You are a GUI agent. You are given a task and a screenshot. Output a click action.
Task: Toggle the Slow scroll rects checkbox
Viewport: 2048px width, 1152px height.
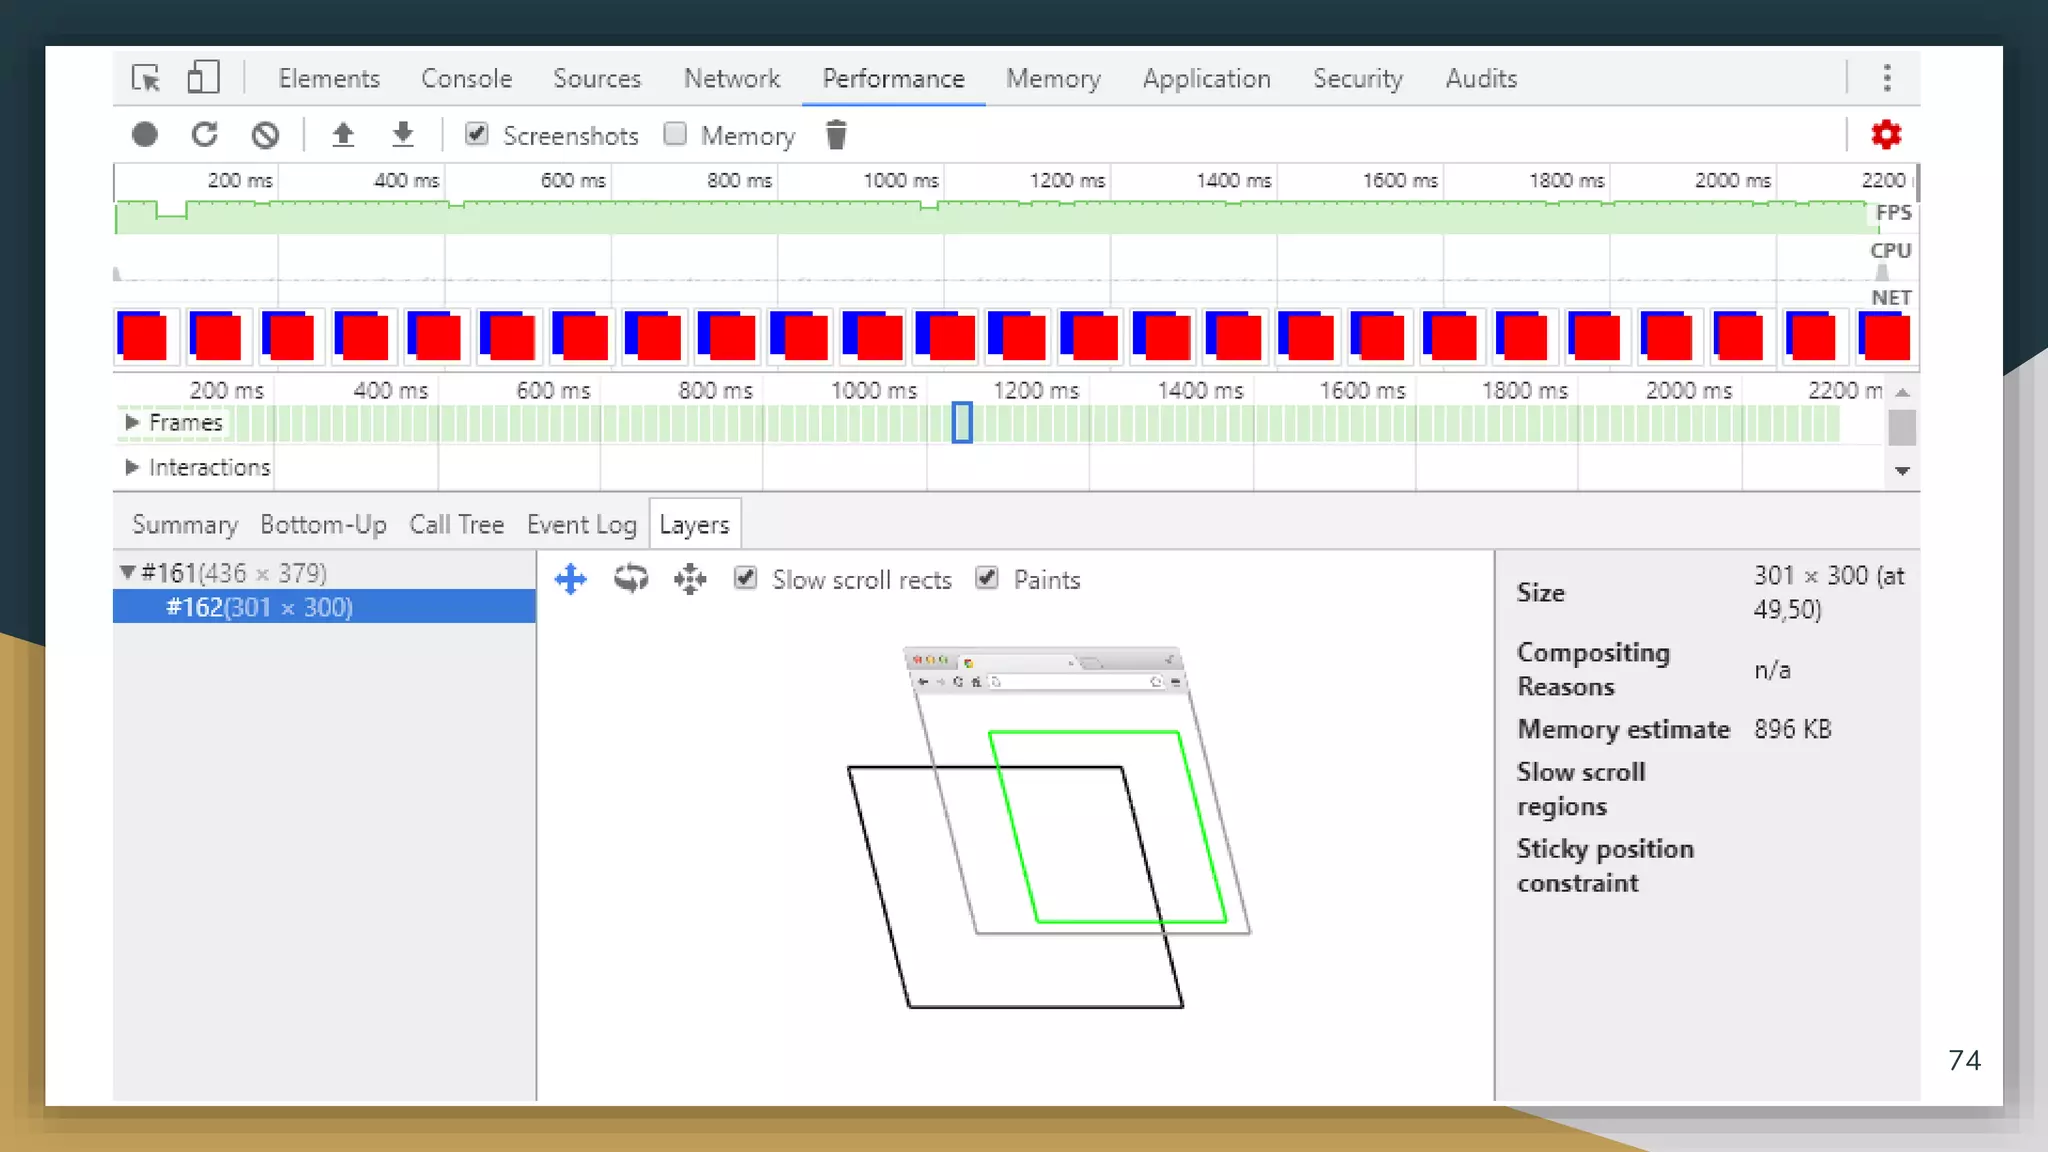pyautogui.click(x=745, y=579)
